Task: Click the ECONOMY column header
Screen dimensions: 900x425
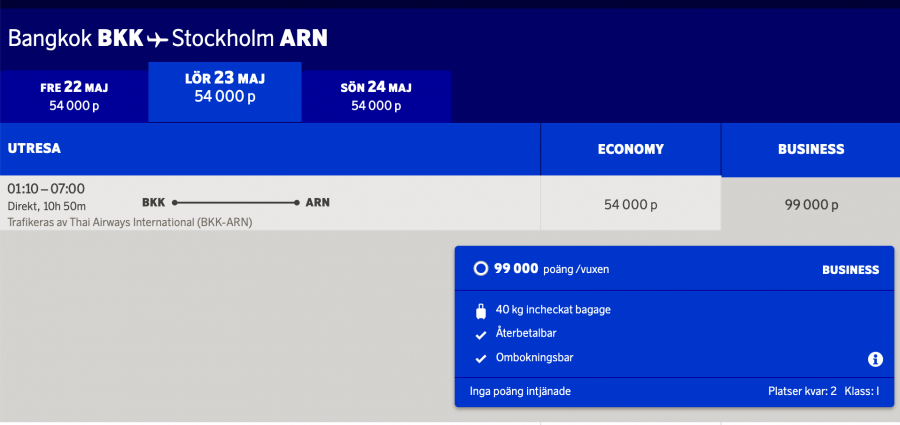Action: 630,149
